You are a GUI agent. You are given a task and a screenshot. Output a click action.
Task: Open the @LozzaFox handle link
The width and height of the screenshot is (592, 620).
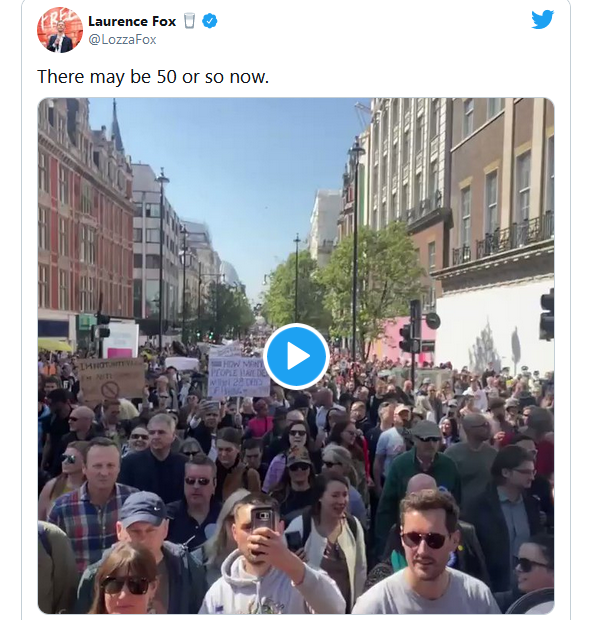(x=122, y=40)
